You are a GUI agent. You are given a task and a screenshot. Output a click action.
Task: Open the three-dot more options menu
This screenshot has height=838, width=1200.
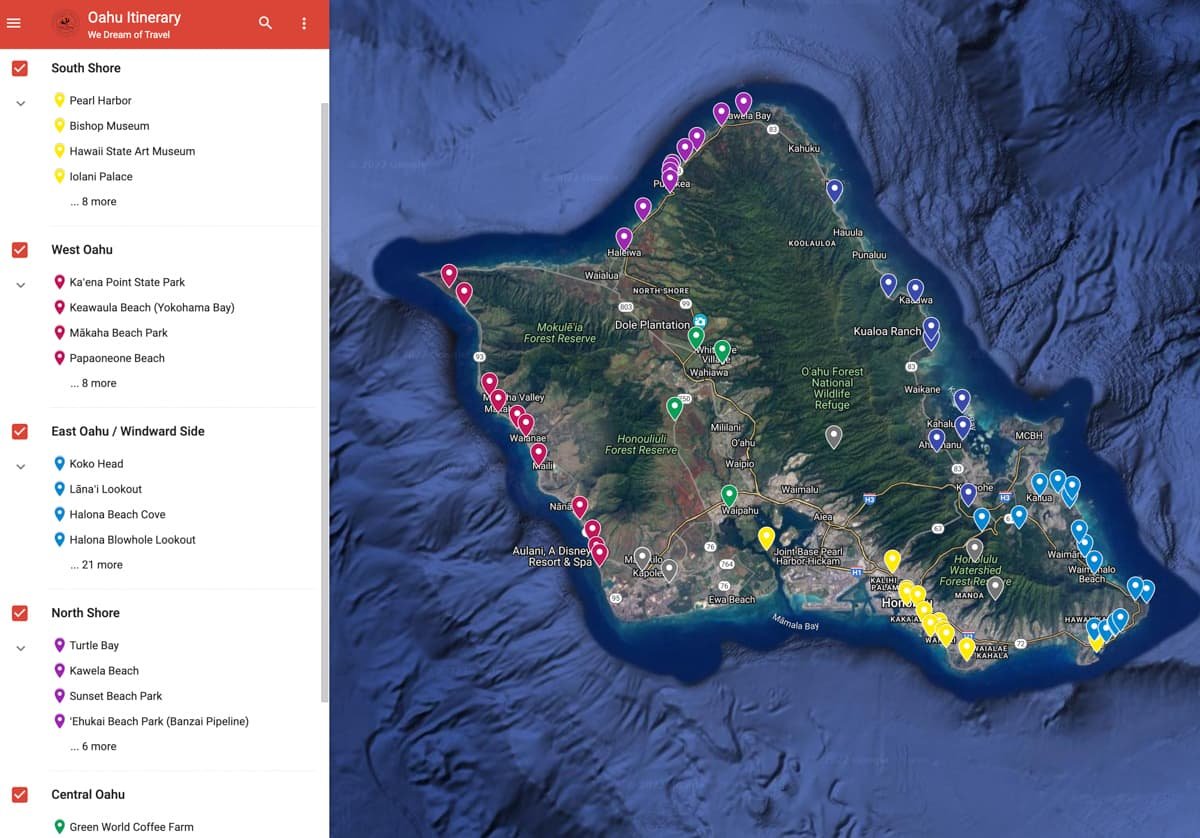click(304, 23)
